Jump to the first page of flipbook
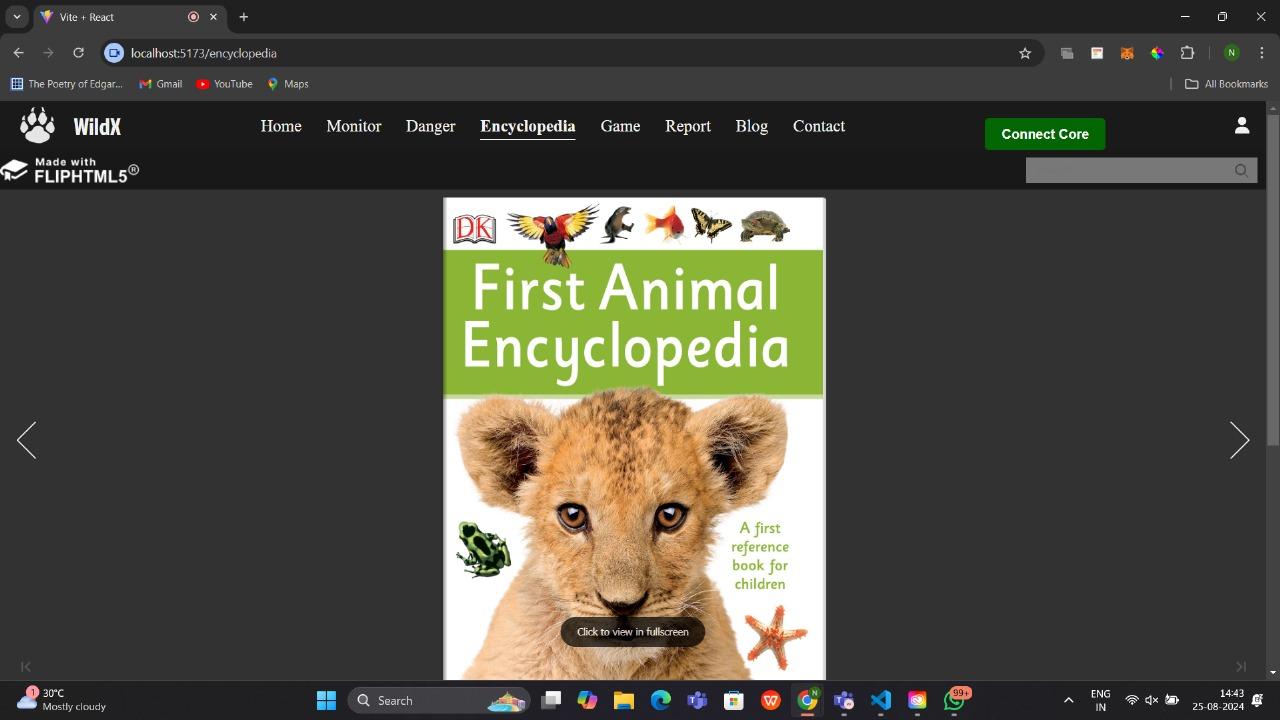The image size is (1280, 720). 26,667
